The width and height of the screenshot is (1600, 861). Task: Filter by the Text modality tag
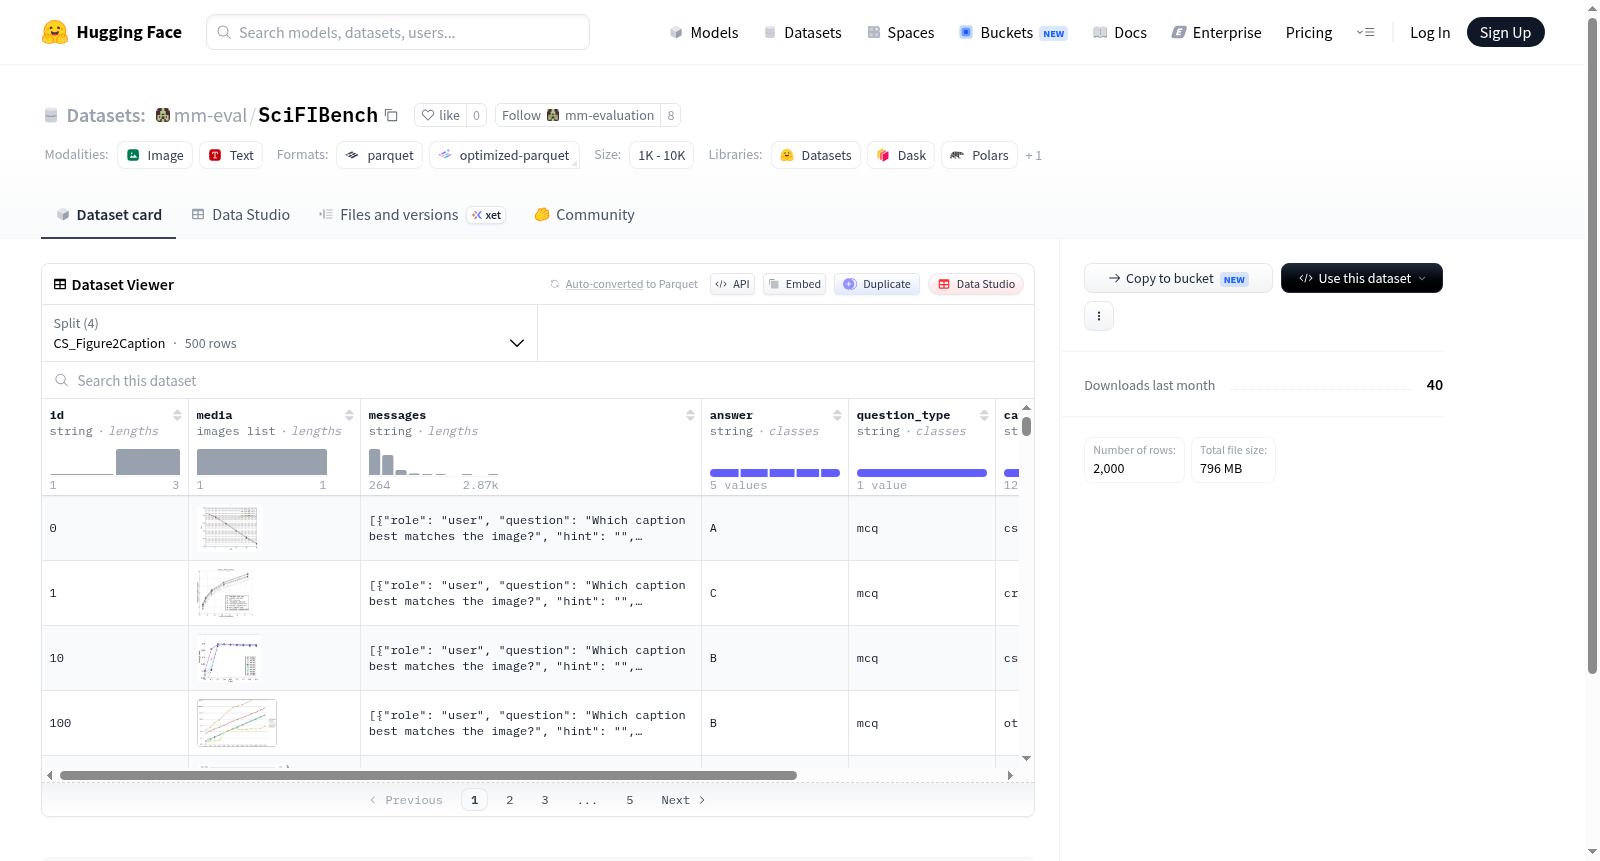pos(231,155)
